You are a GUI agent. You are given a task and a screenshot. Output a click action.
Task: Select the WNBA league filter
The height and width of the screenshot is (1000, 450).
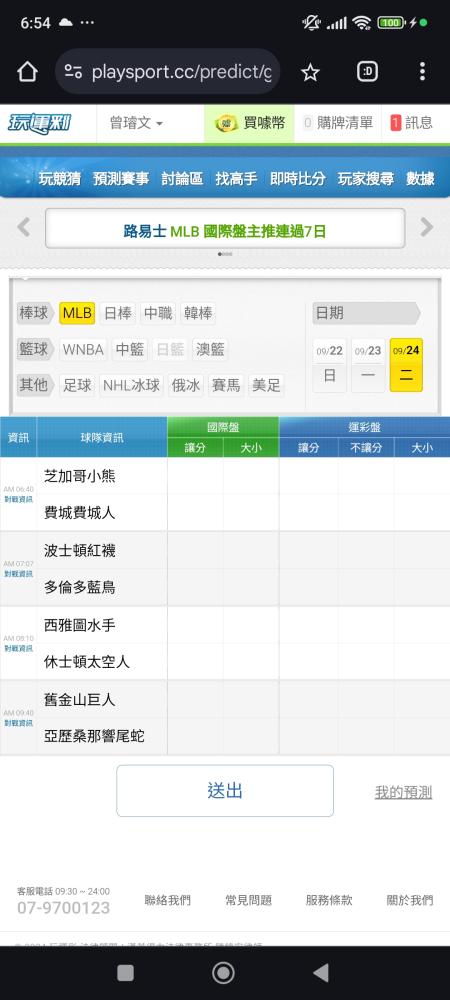pos(83,349)
